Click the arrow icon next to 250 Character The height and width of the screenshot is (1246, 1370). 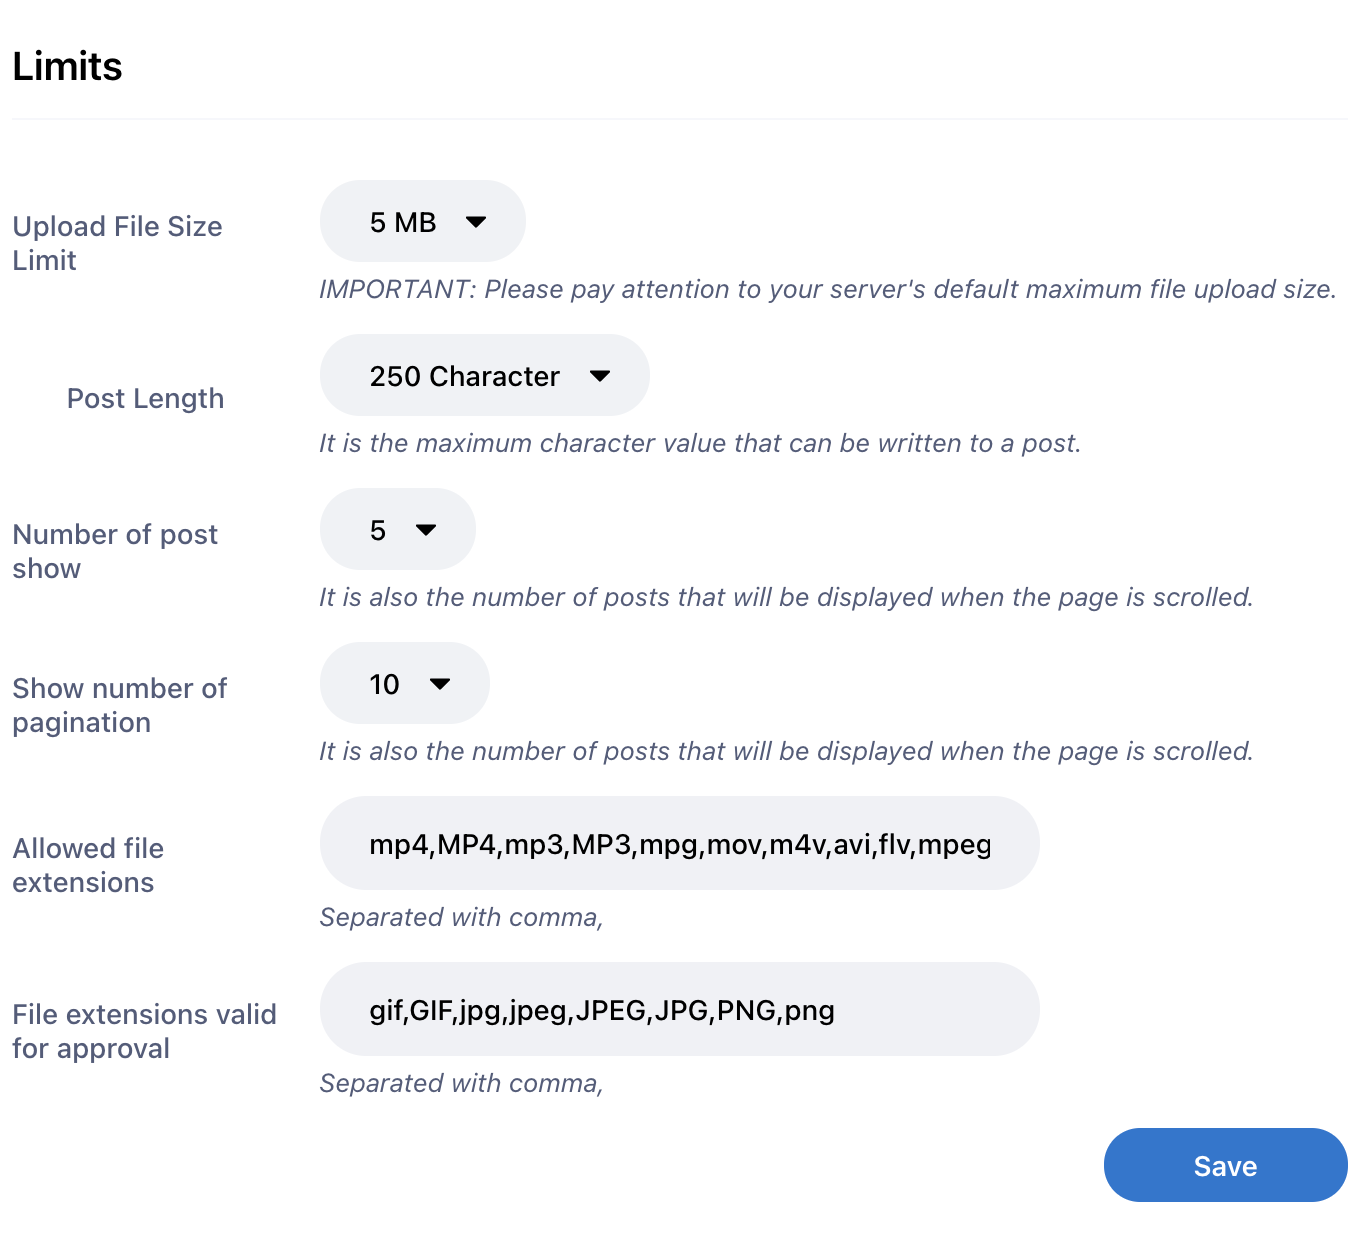600,376
